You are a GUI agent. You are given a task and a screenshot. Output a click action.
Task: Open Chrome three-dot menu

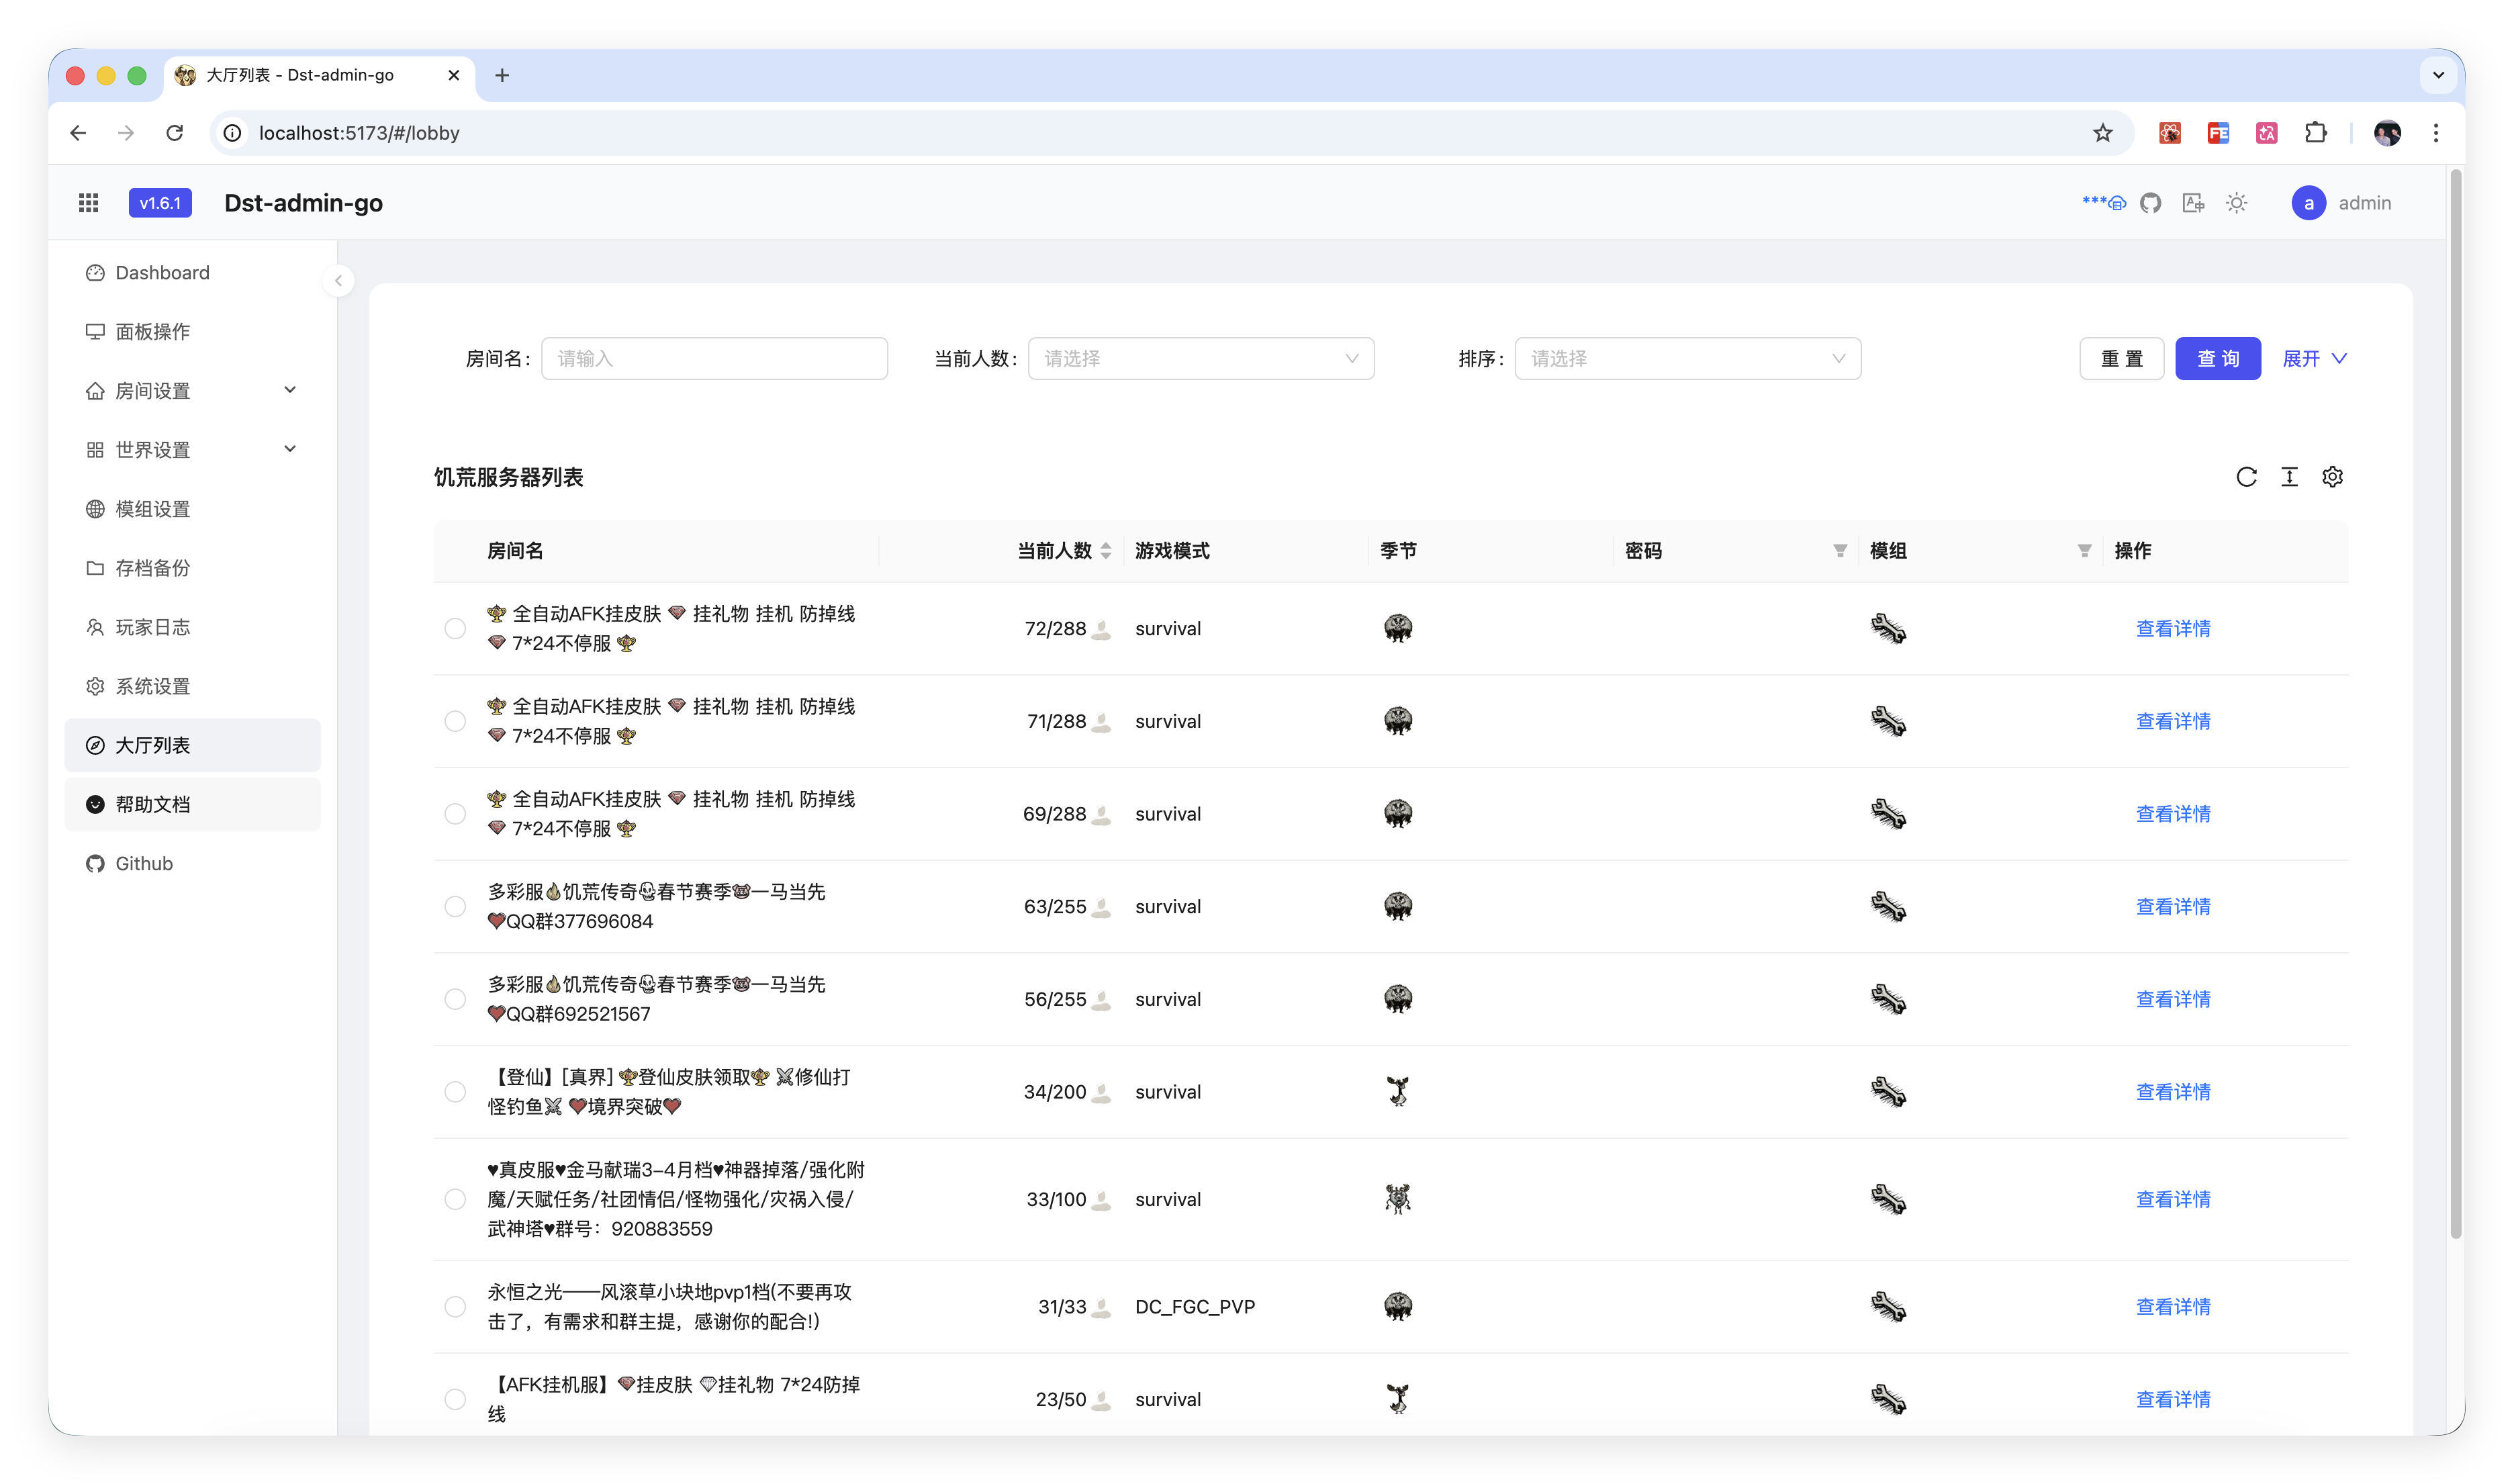2436,133
